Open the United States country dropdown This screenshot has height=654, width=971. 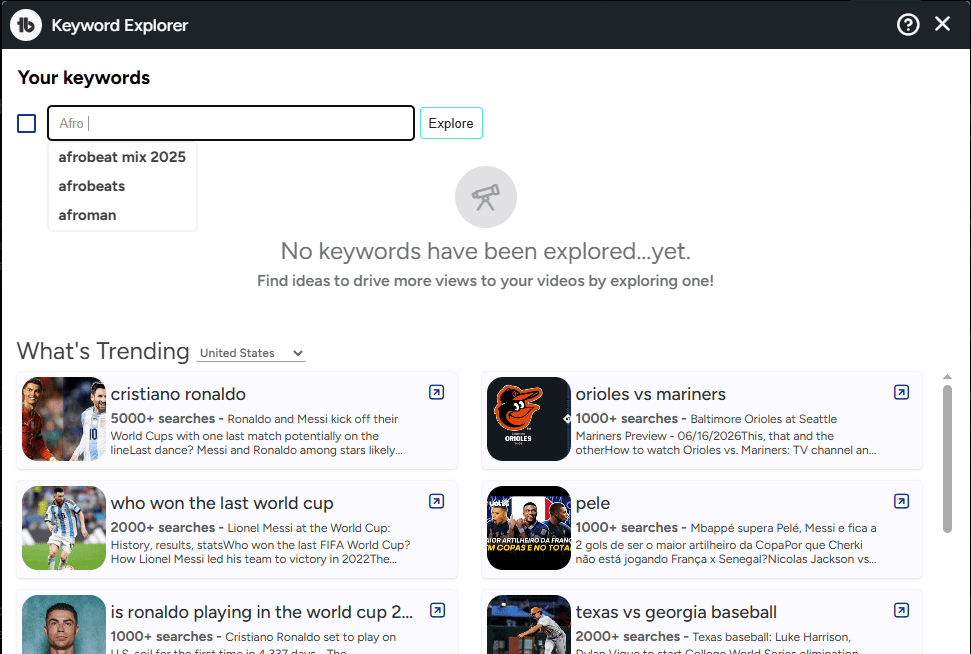[x=251, y=353]
